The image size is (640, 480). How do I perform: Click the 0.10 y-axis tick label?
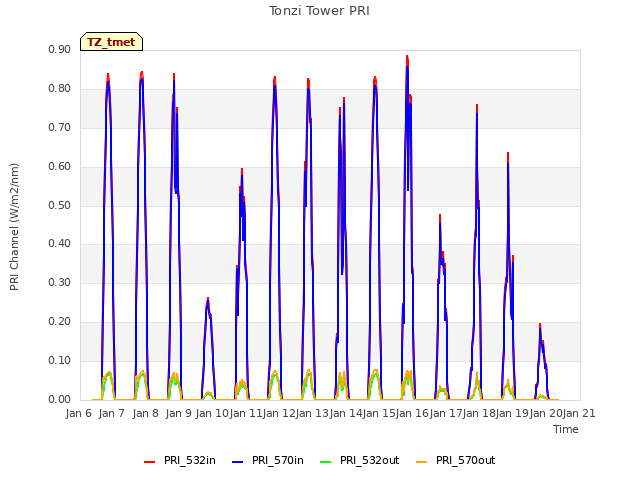pyautogui.click(x=60, y=360)
